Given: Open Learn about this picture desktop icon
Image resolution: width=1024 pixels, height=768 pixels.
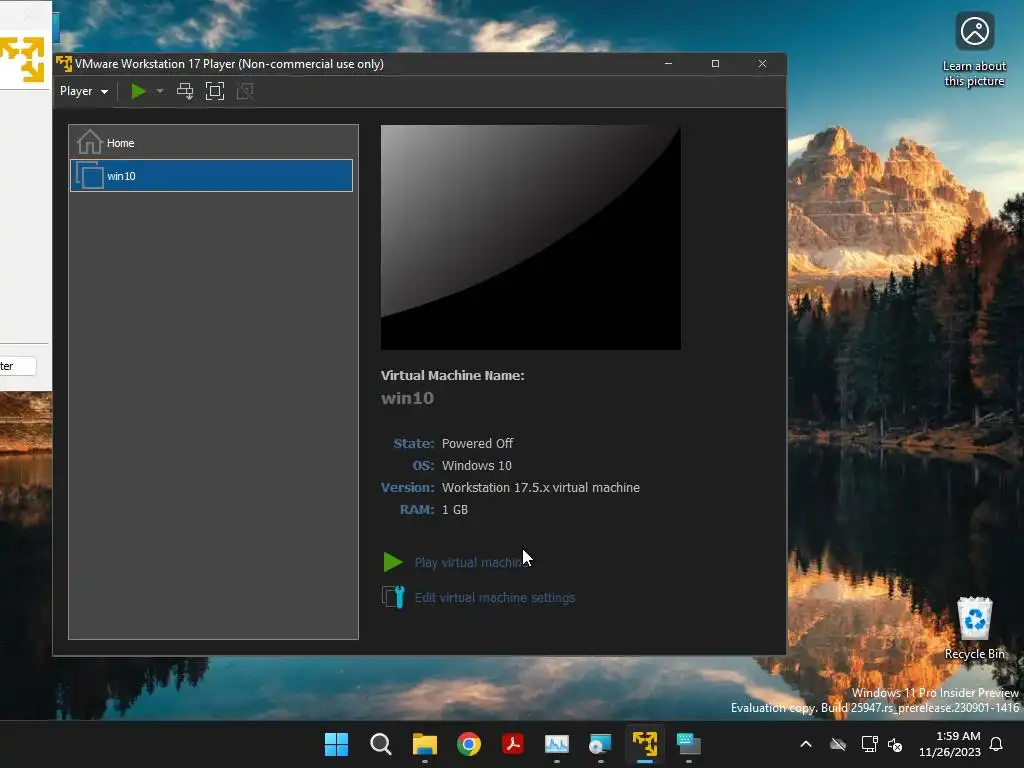Looking at the screenshot, I should pyautogui.click(x=974, y=50).
